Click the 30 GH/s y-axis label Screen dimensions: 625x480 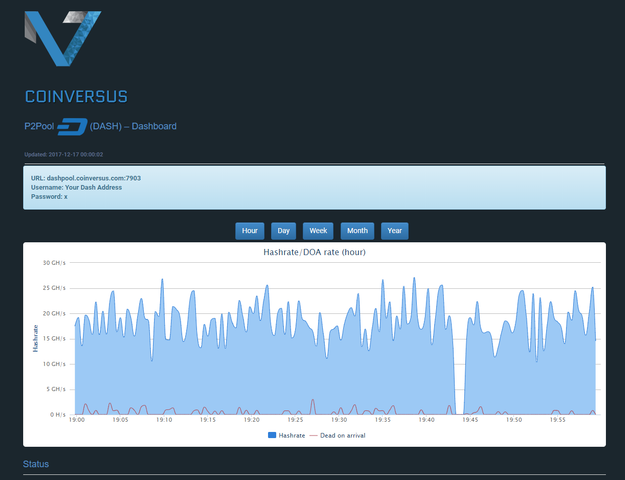click(x=54, y=263)
